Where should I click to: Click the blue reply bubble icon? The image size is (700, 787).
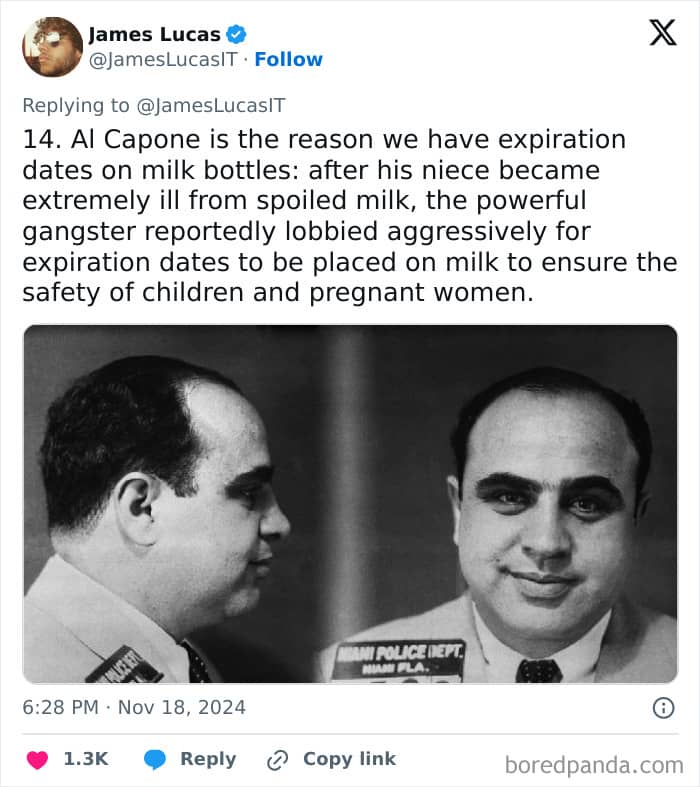click(154, 760)
